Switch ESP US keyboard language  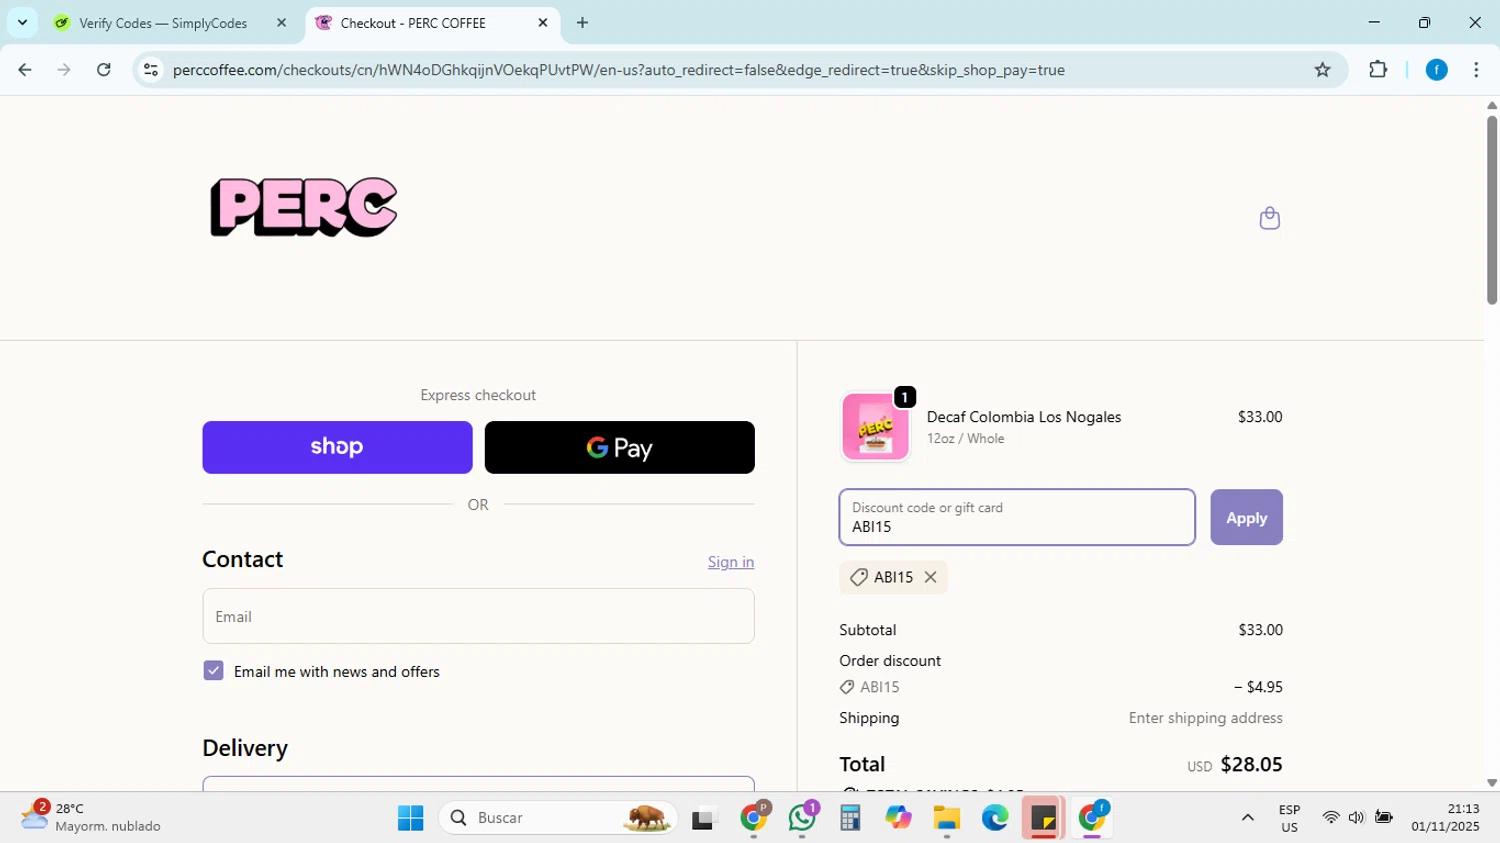pos(1289,818)
